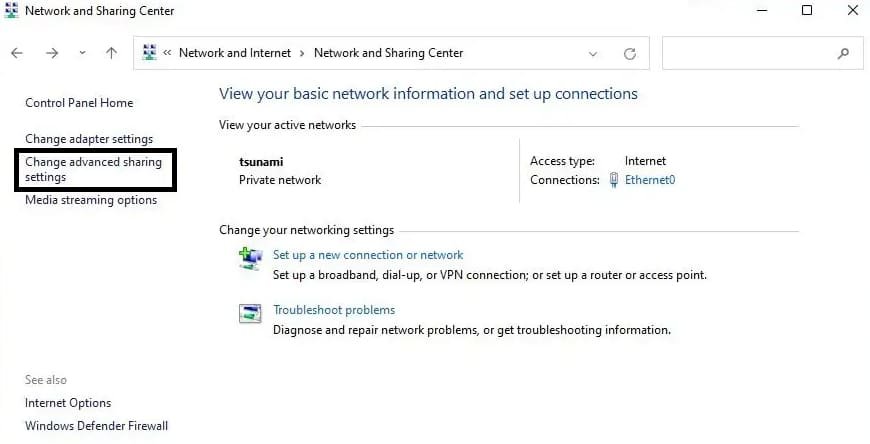Expand the address bar history dropdown
Screen dimensions: 870x444
[593, 53]
